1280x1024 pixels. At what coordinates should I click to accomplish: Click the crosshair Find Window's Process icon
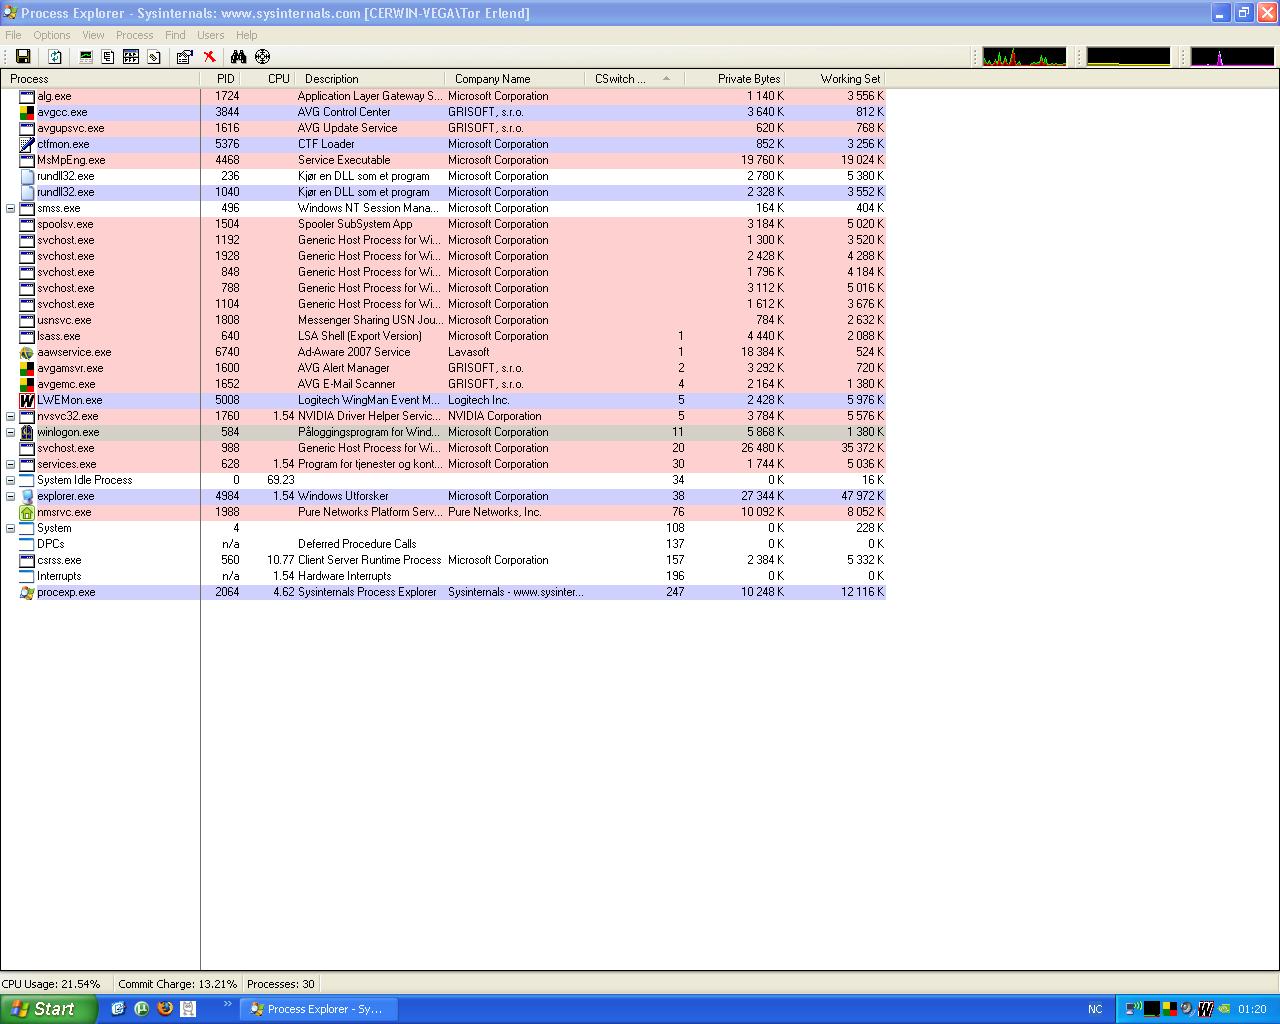pos(262,57)
